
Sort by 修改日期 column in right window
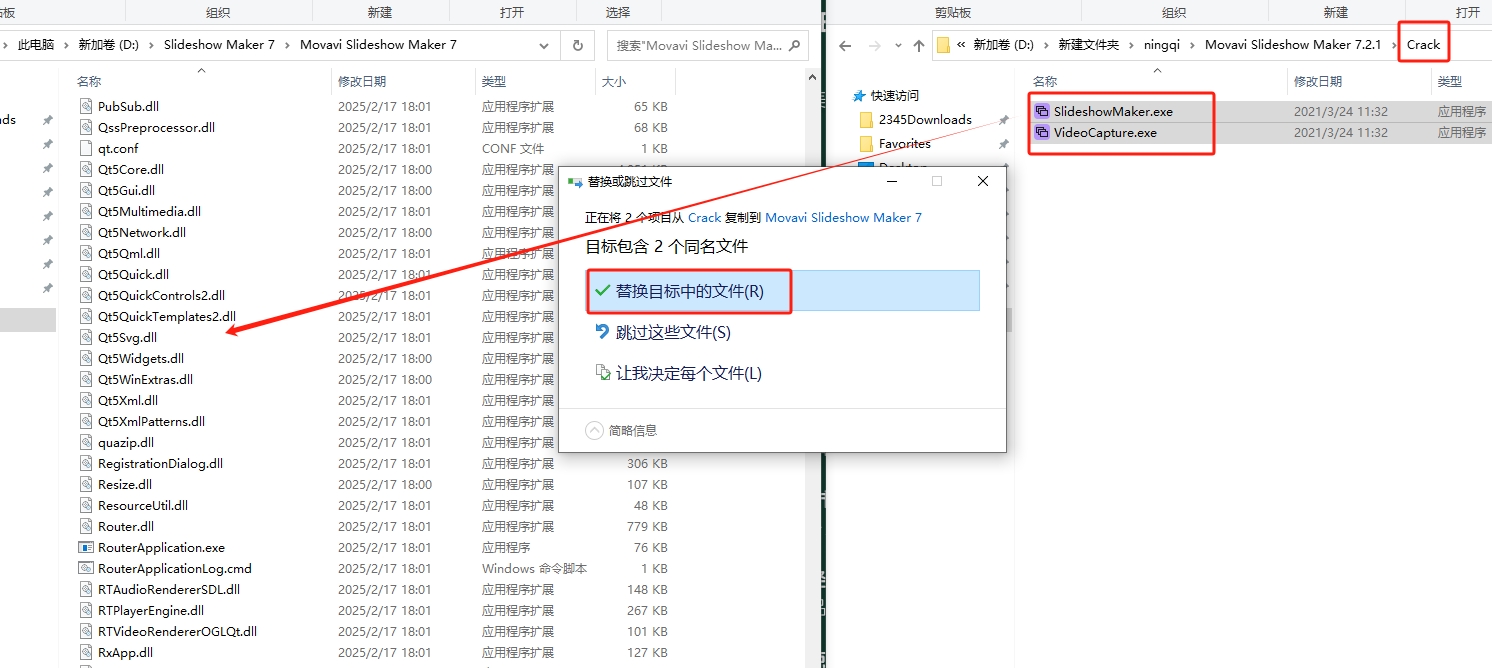[1318, 81]
